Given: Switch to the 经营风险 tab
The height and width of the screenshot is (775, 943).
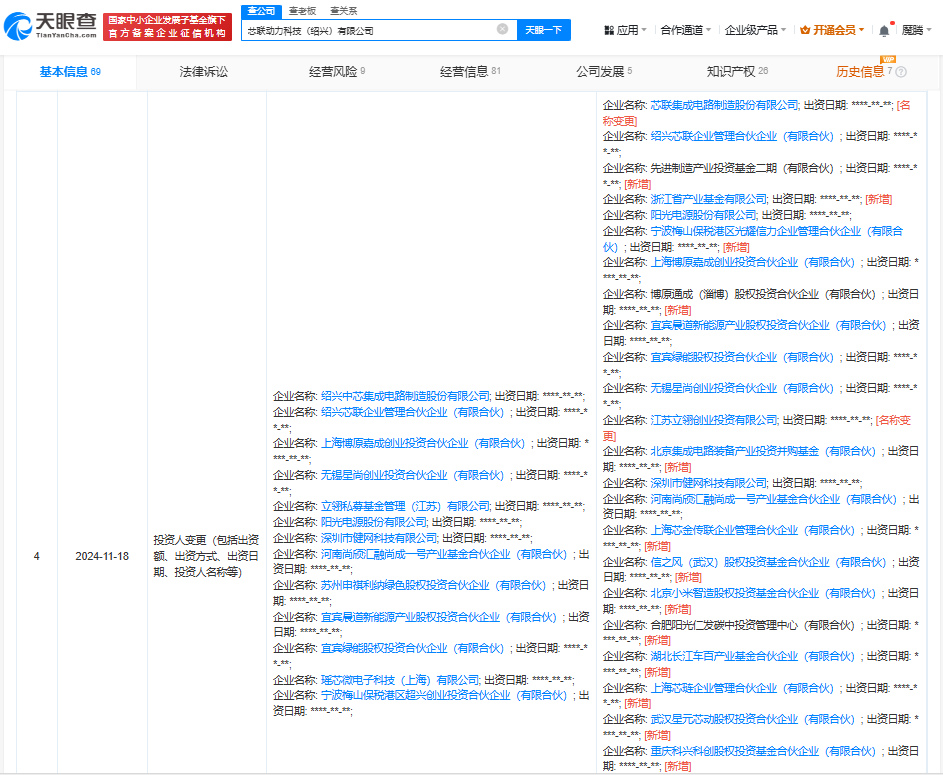Looking at the screenshot, I should (337, 72).
